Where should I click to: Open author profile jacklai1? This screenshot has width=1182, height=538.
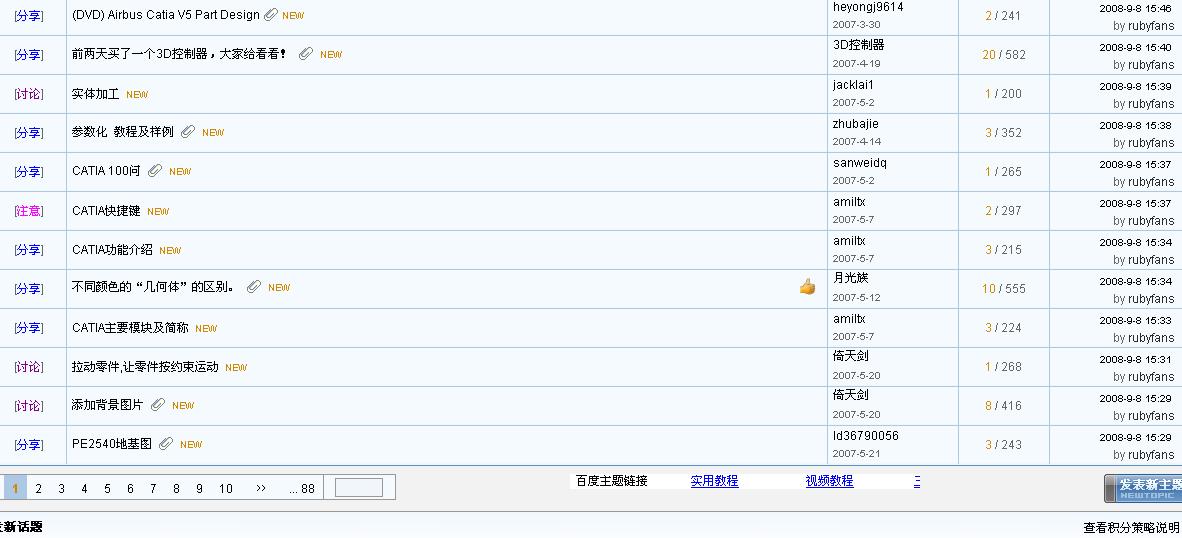pyautogui.click(x=853, y=85)
